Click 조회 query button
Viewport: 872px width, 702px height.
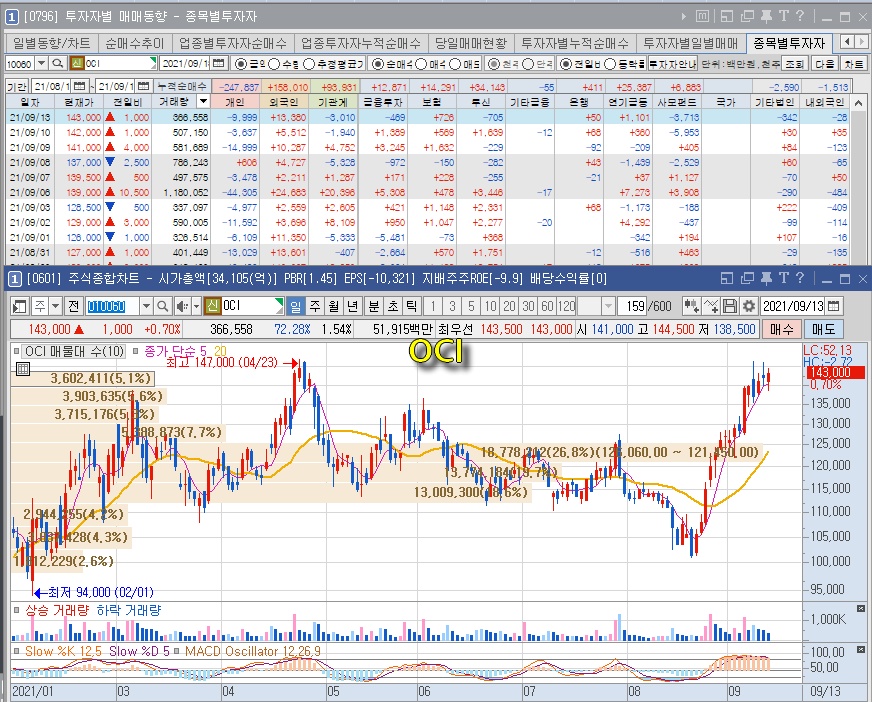coord(794,64)
